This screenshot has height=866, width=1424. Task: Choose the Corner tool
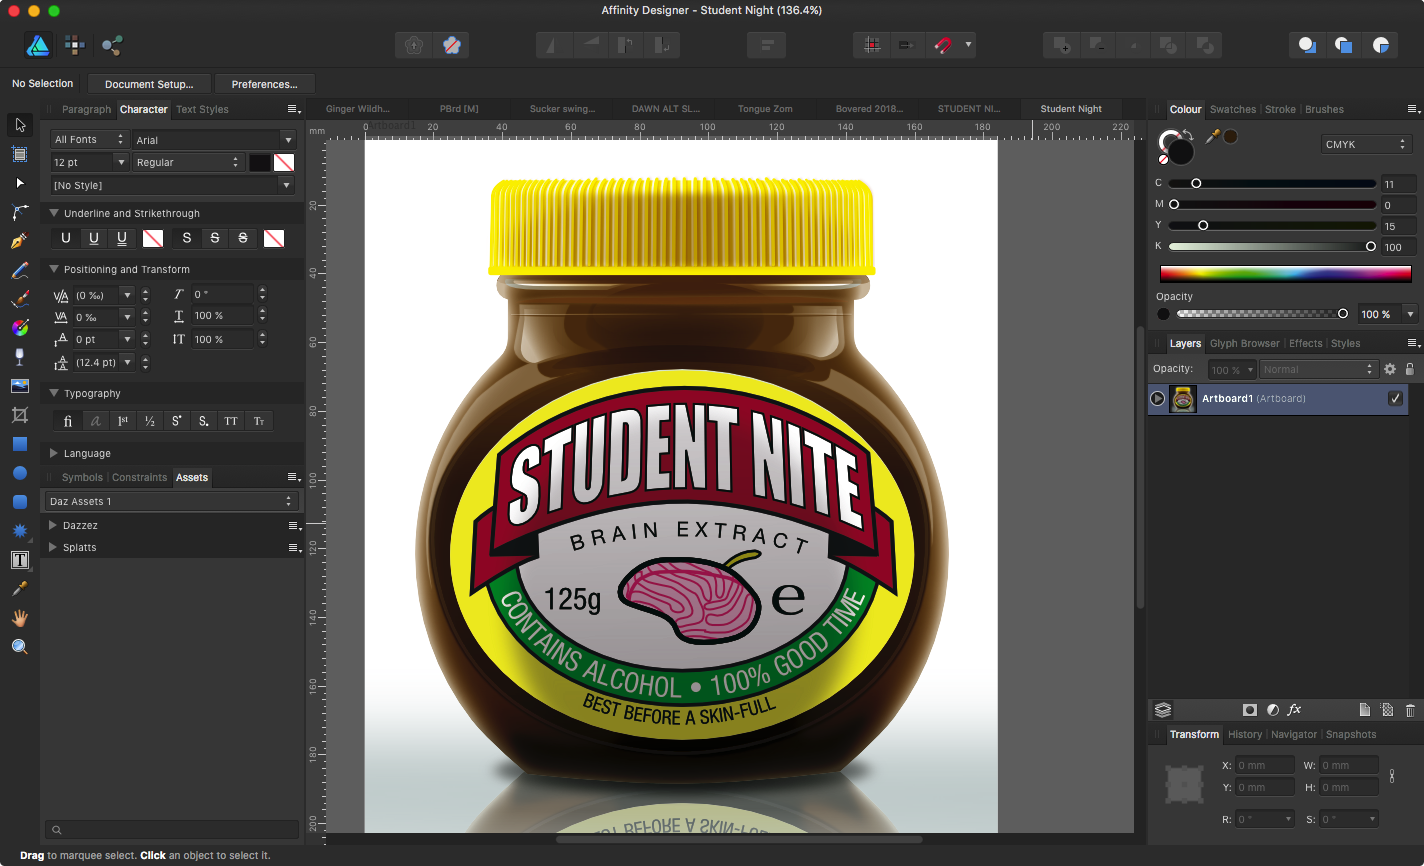click(x=20, y=212)
